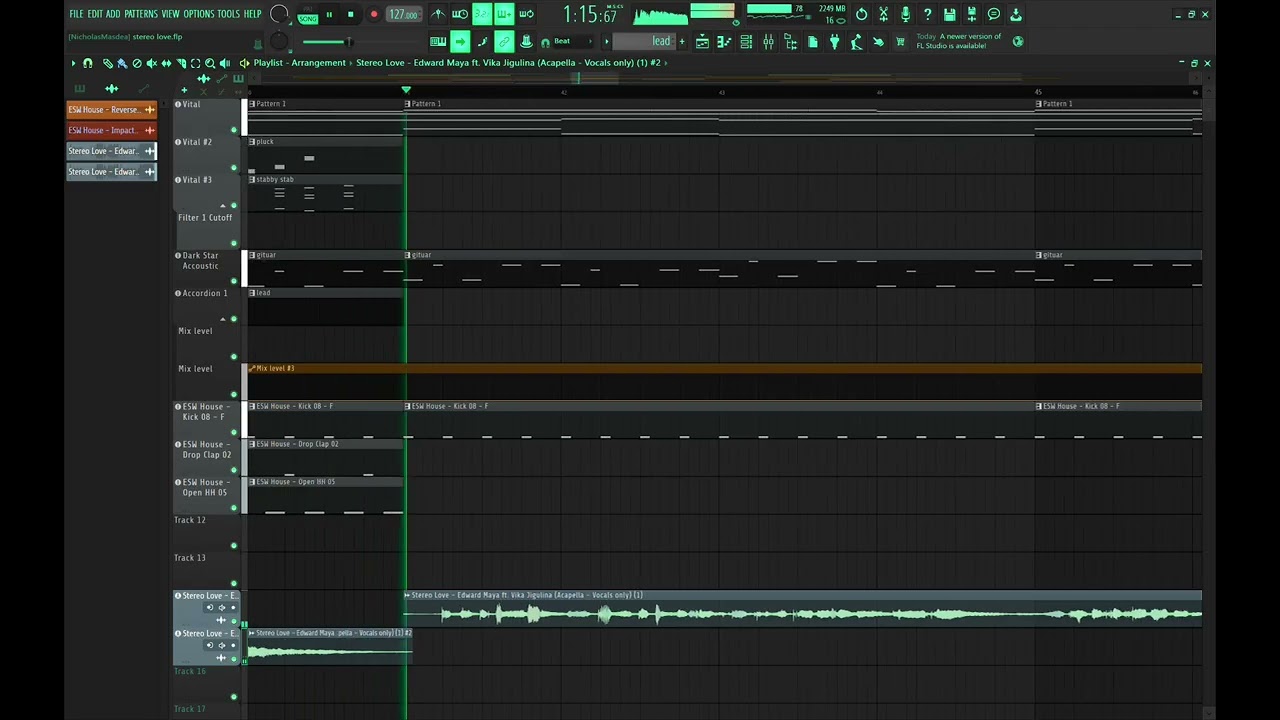
Task: Add new pattern with plus button
Action: coord(682,41)
